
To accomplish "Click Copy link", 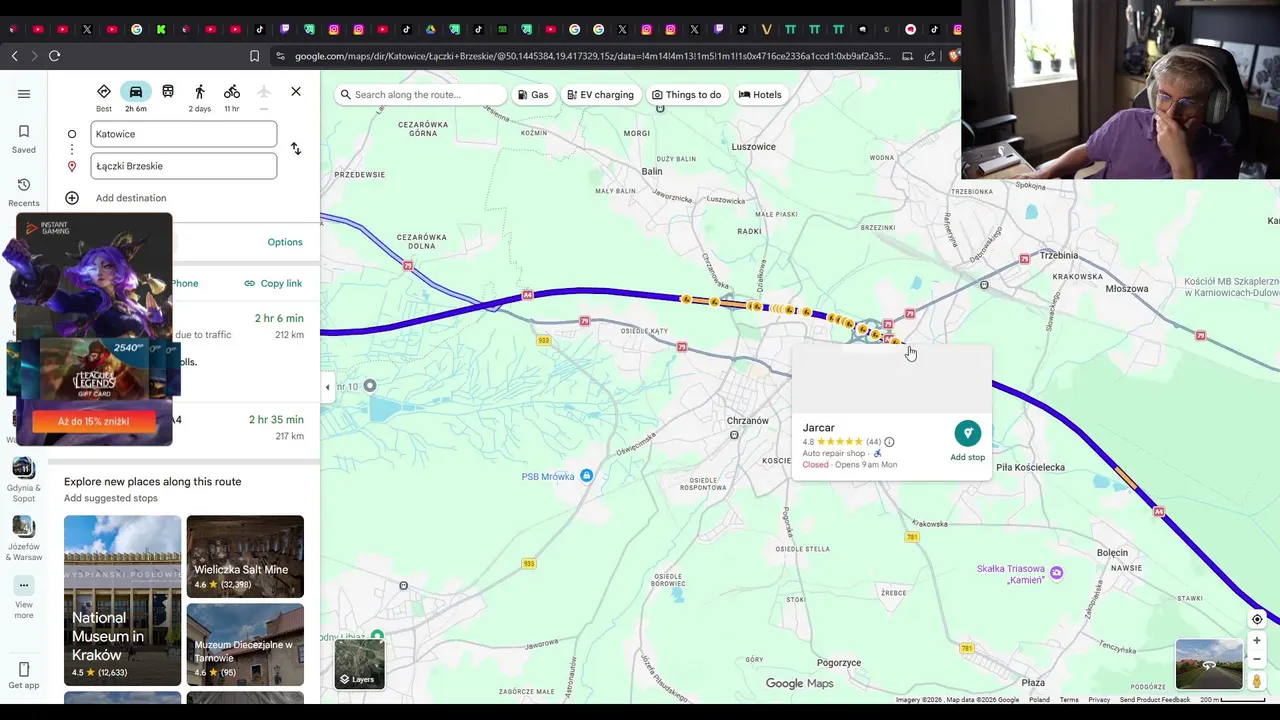I will 273,283.
